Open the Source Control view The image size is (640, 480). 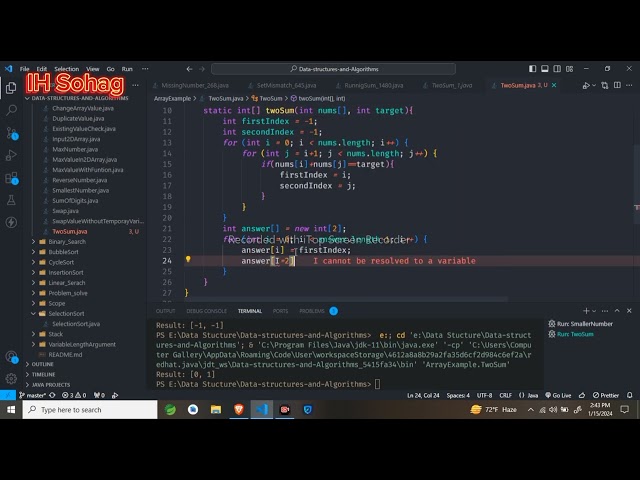point(11,133)
